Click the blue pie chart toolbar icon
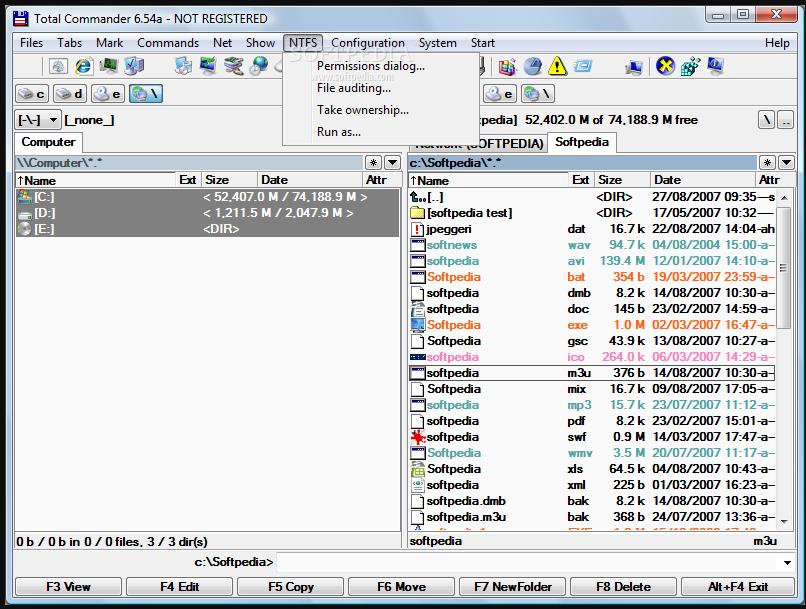Image resolution: width=806 pixels, height=609 pixels. [x=533, y=66]
